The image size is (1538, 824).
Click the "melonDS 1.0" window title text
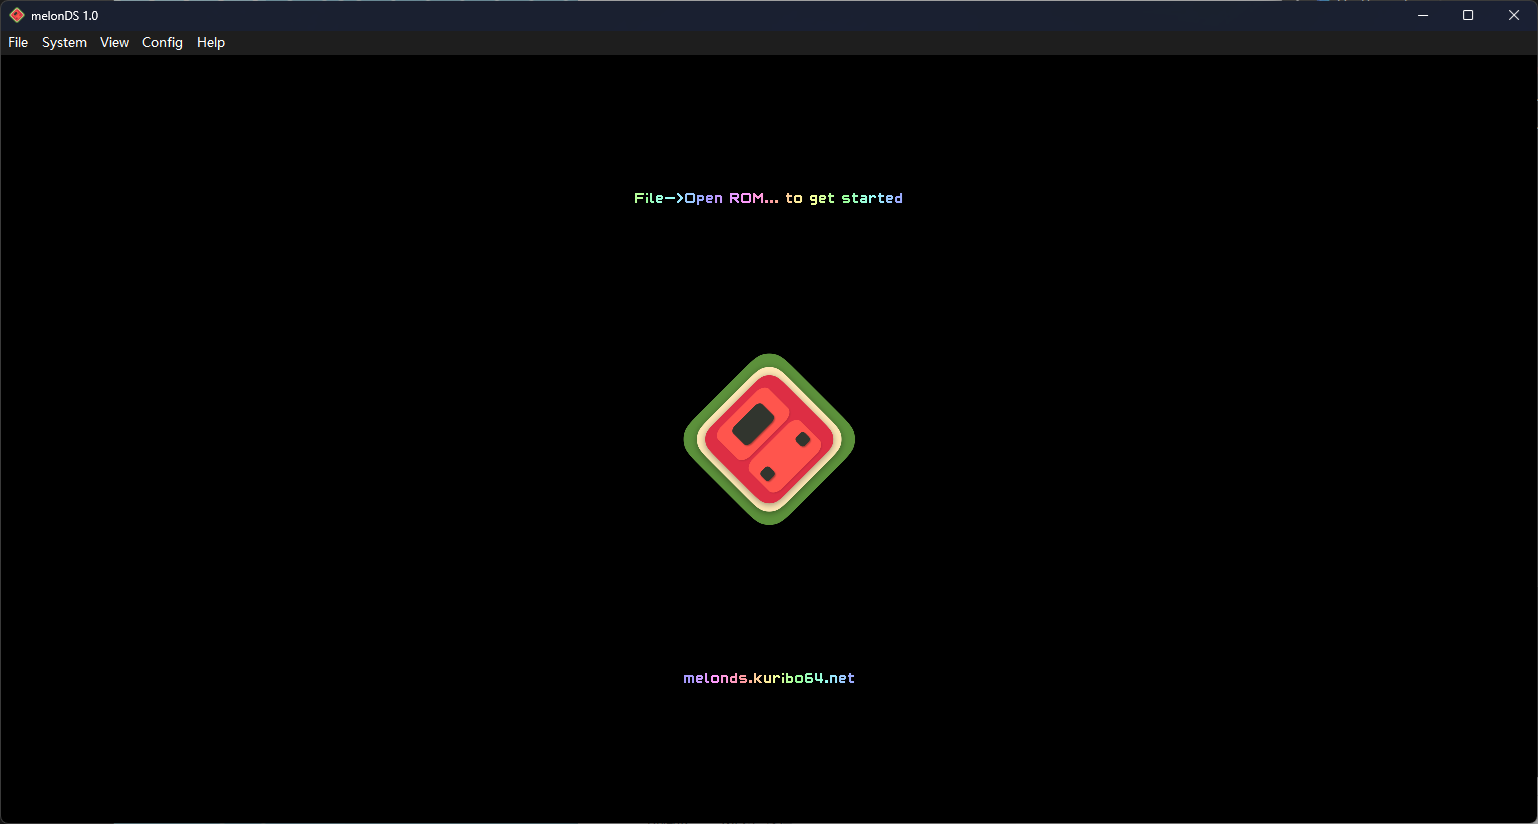point(65,15)
